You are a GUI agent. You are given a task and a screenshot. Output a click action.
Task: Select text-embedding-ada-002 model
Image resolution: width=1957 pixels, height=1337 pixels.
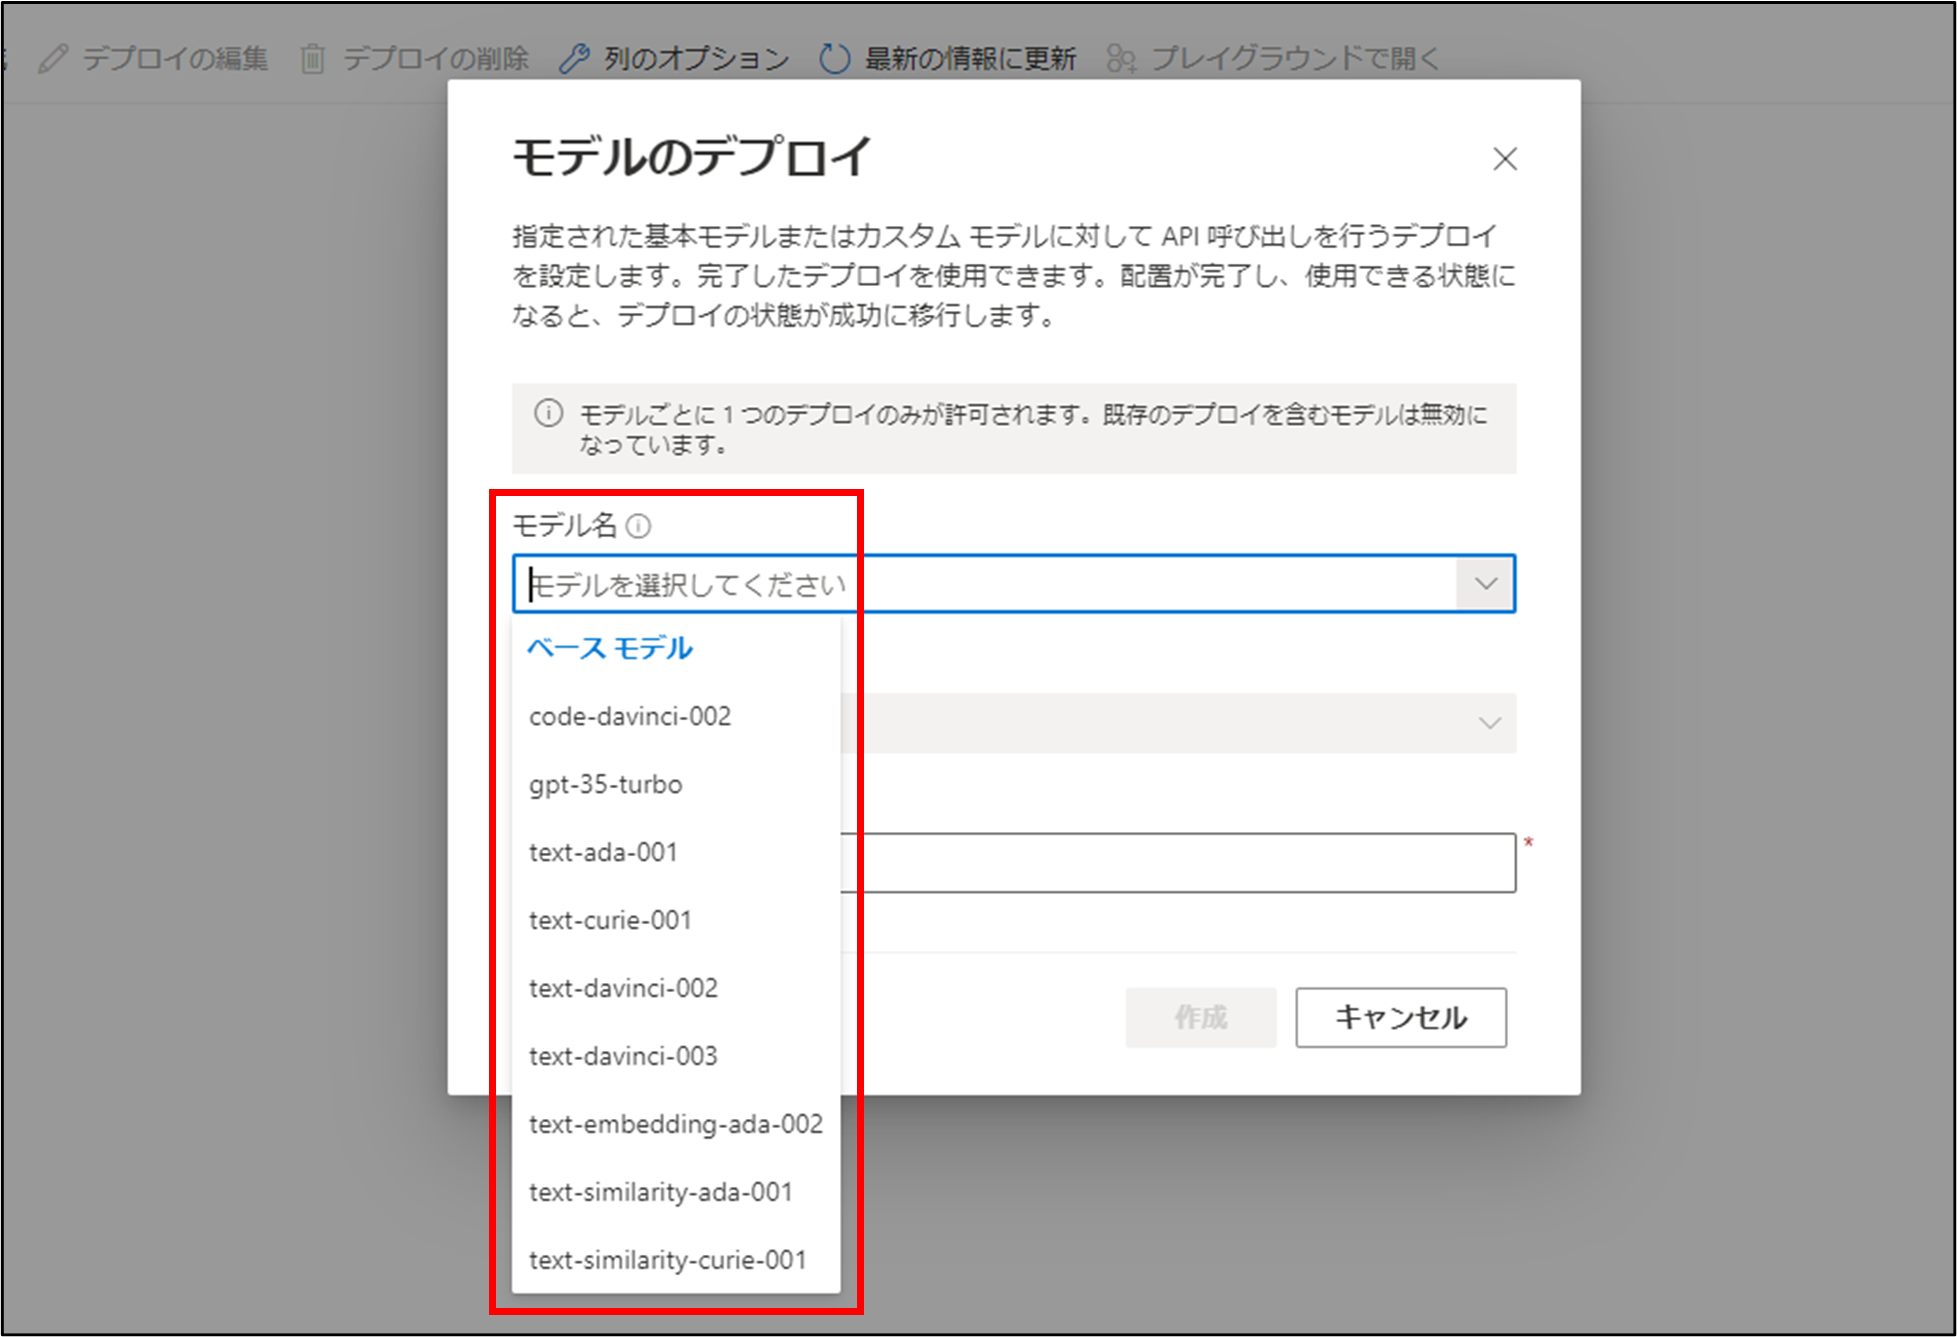pos(676,1124)
